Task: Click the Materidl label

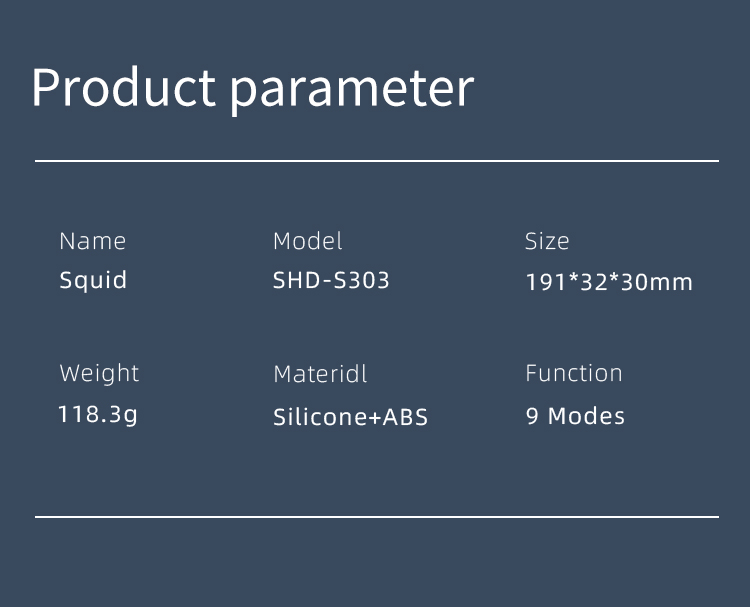Action: [x=320, y=374]
